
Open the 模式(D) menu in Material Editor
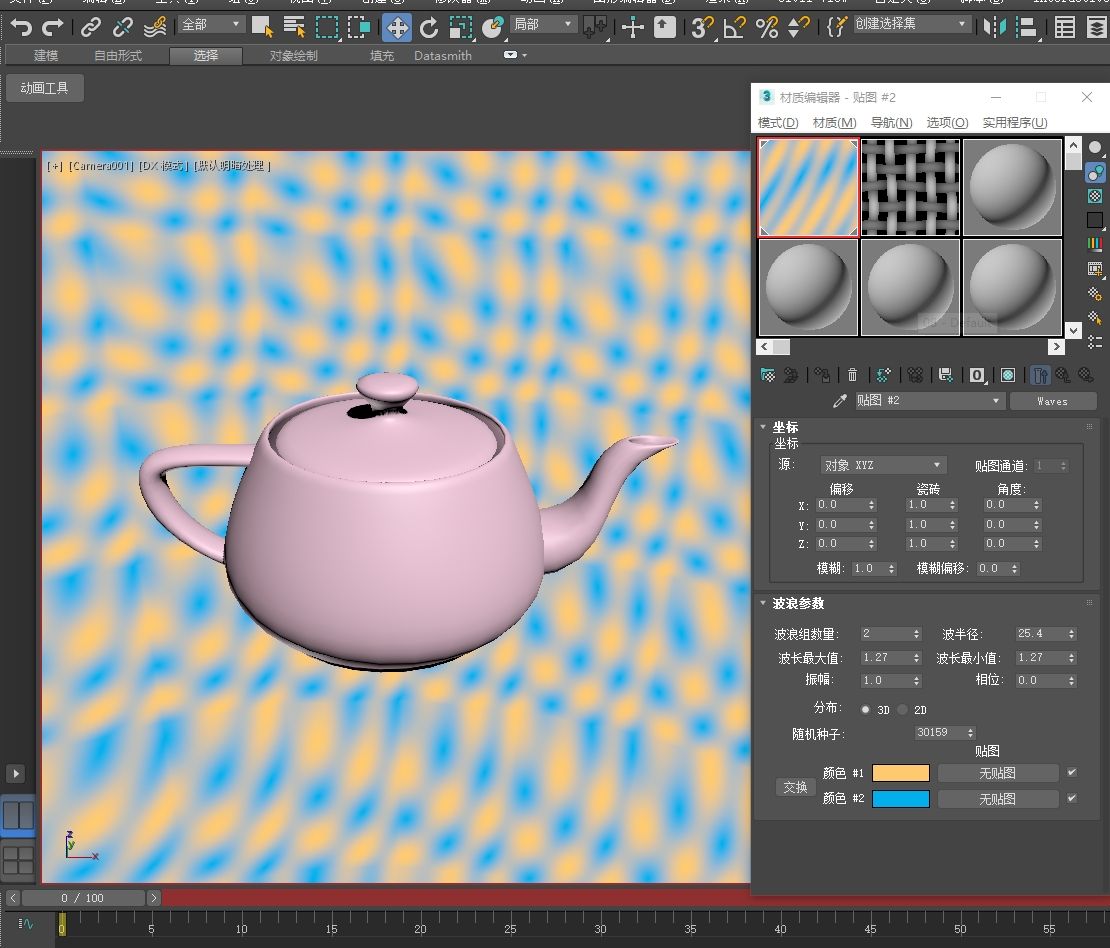click(778, 122)
